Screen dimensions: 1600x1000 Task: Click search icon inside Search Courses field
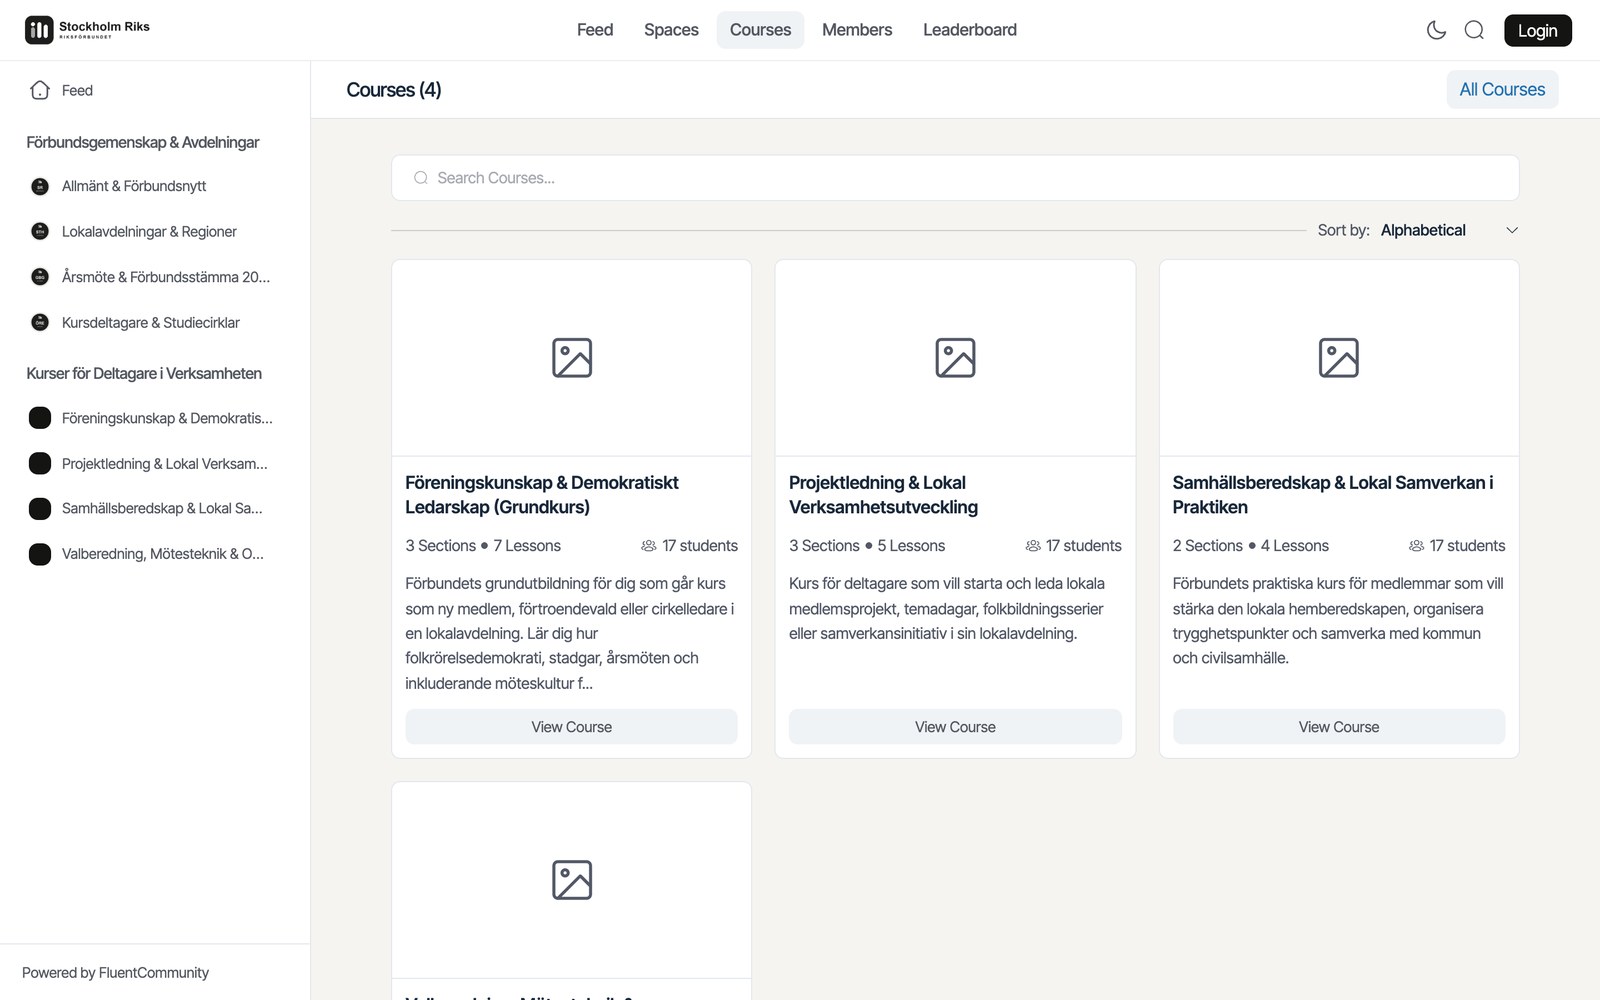click(421, 178)
